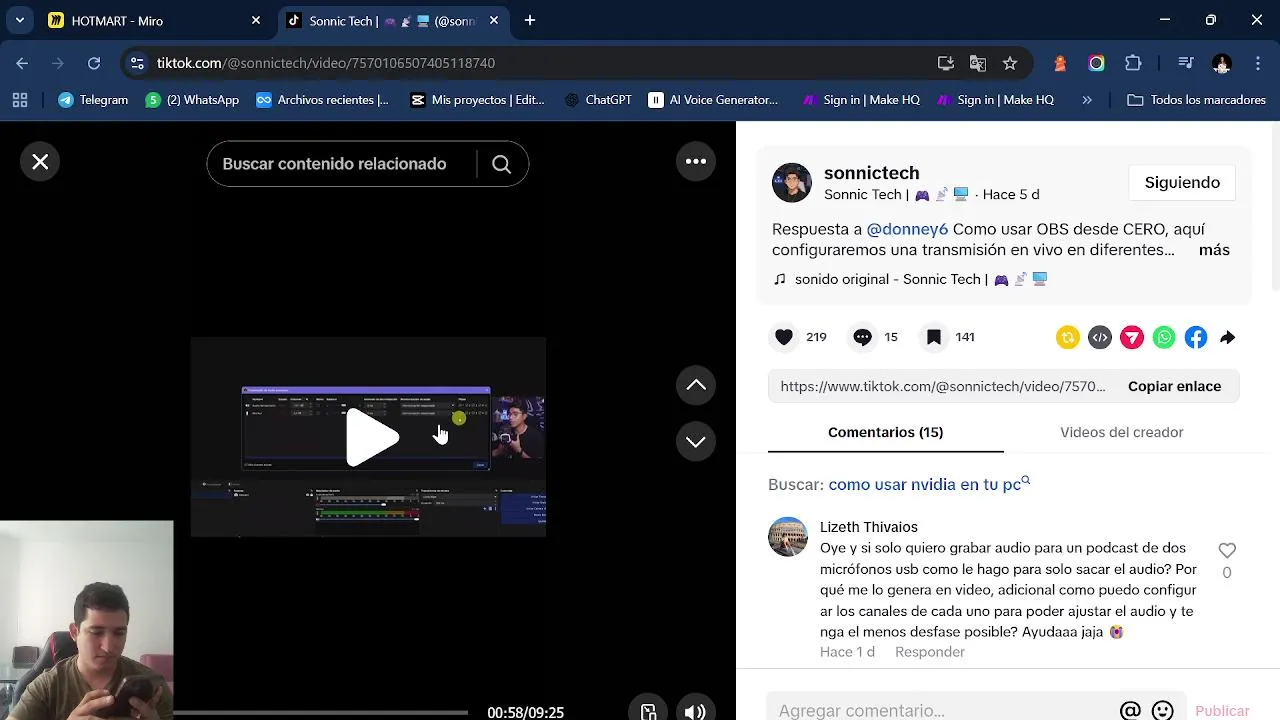Open sonnictech profile avatar
Screen dimensions: 1280x720
click(x=792, y=183)
